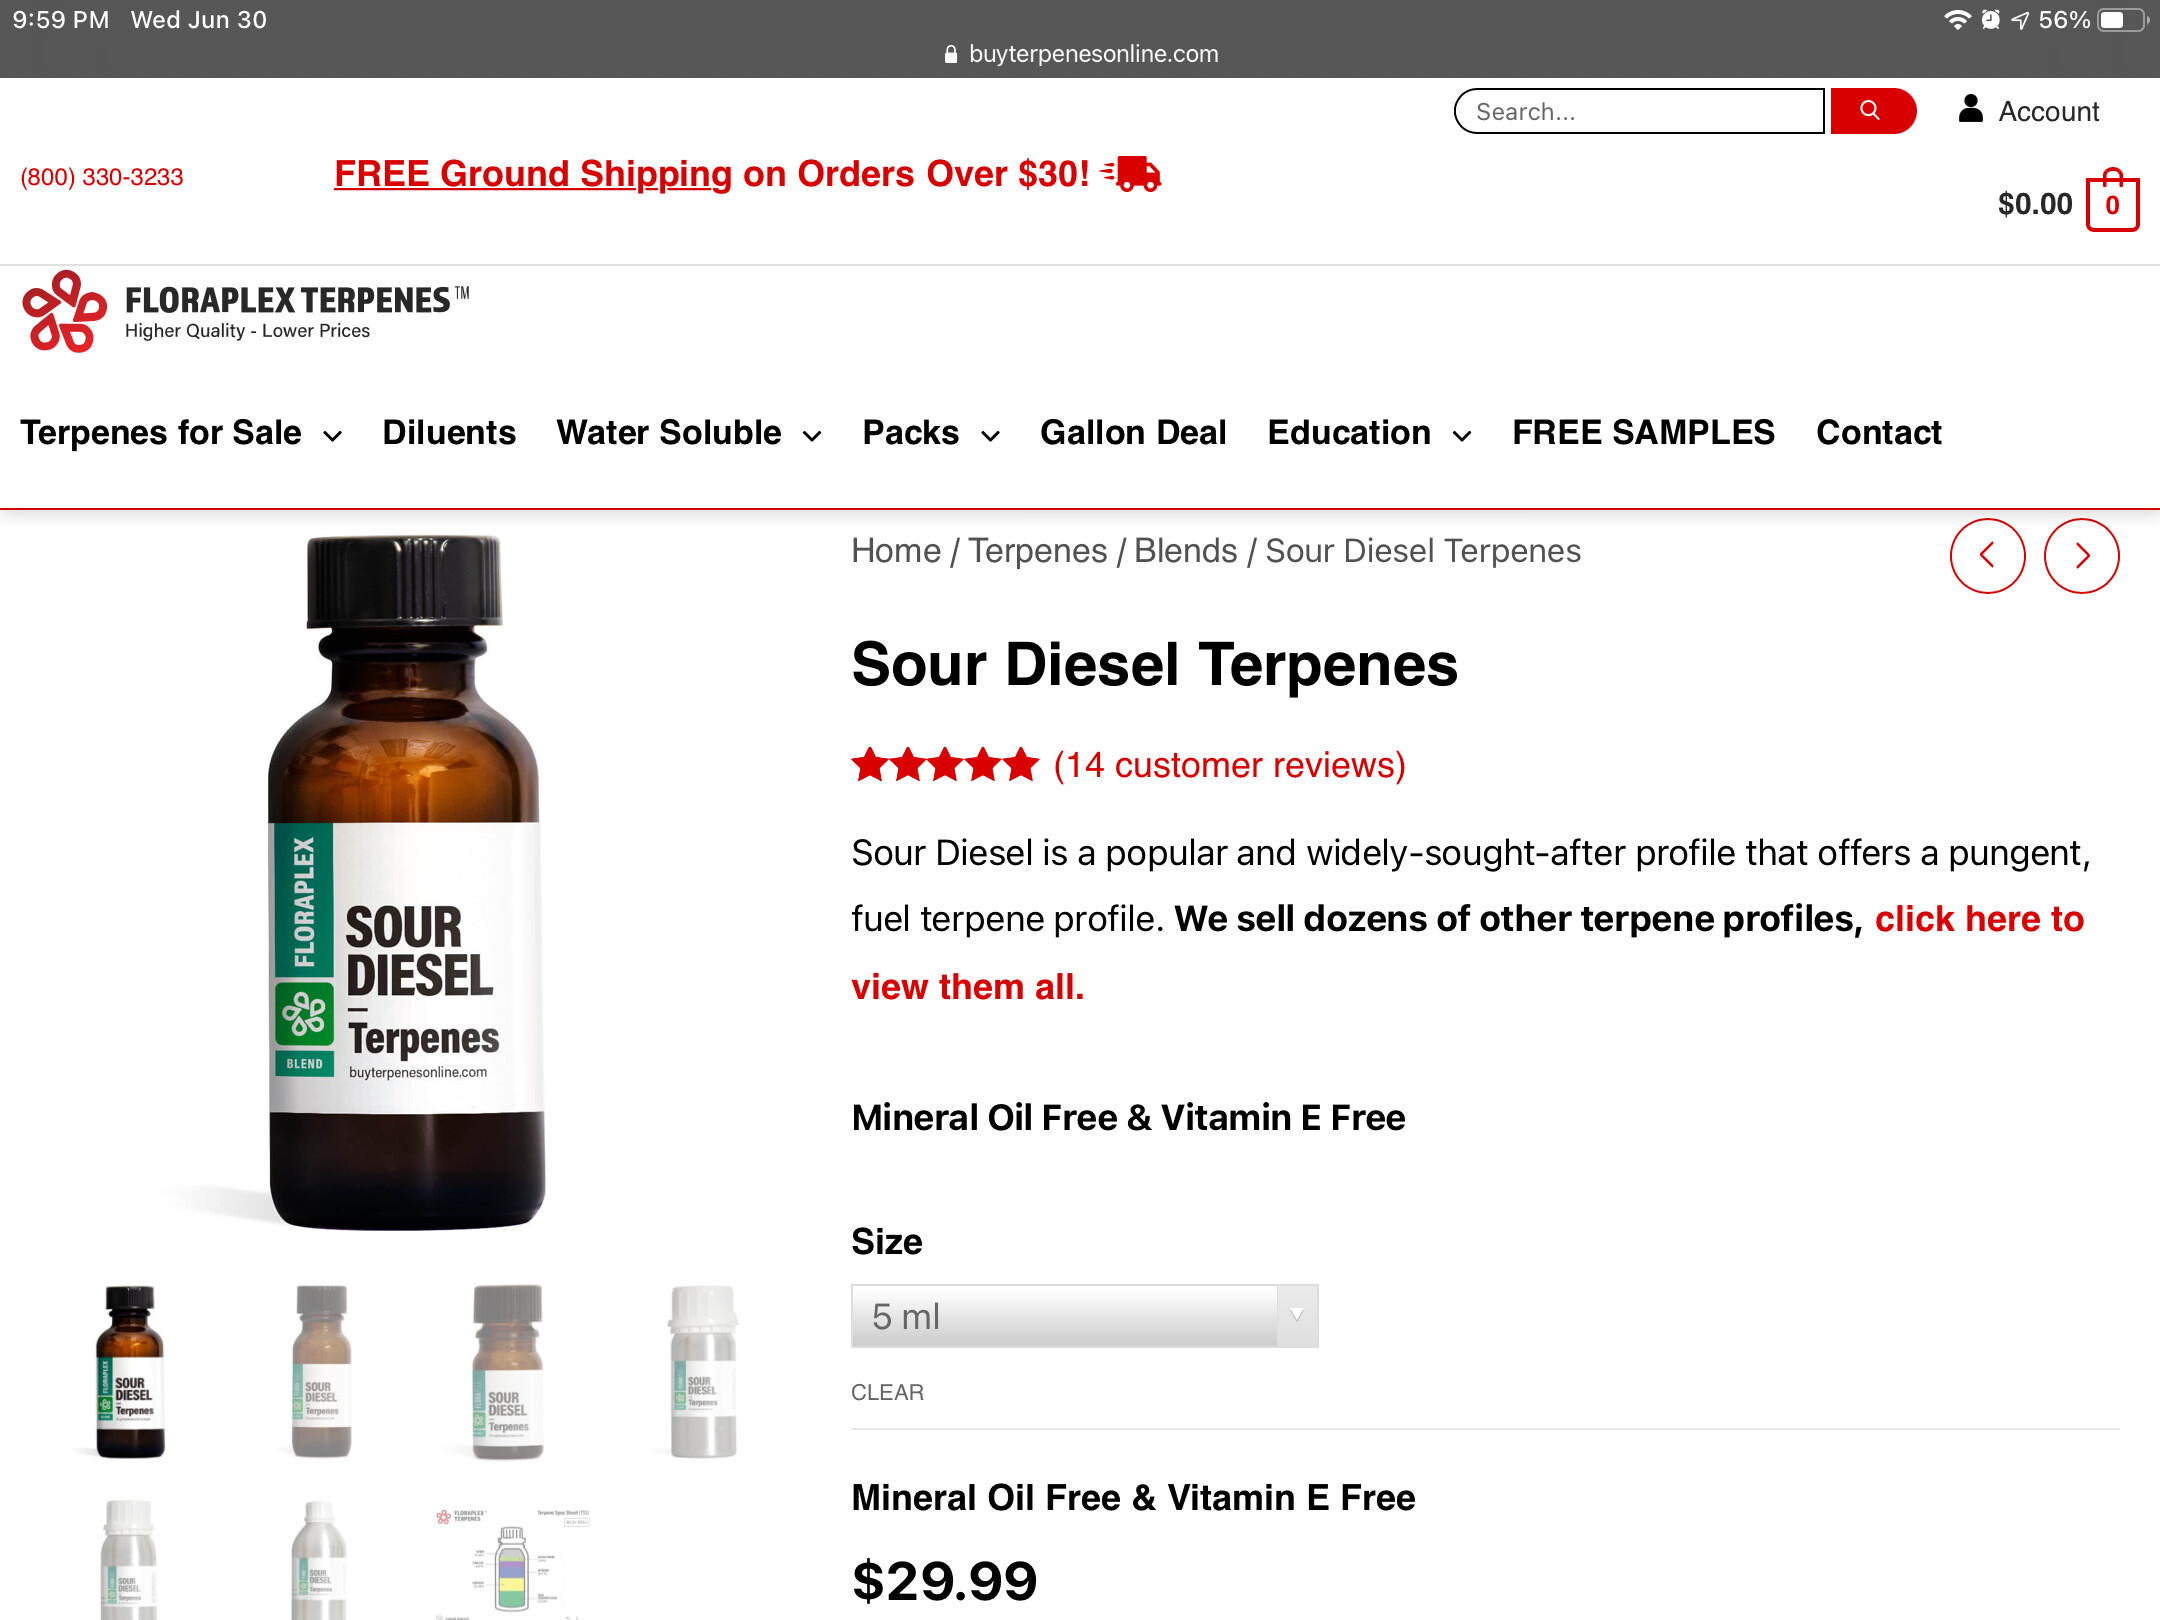Open the shopping bag cart icon

[x=2112, y=201]
